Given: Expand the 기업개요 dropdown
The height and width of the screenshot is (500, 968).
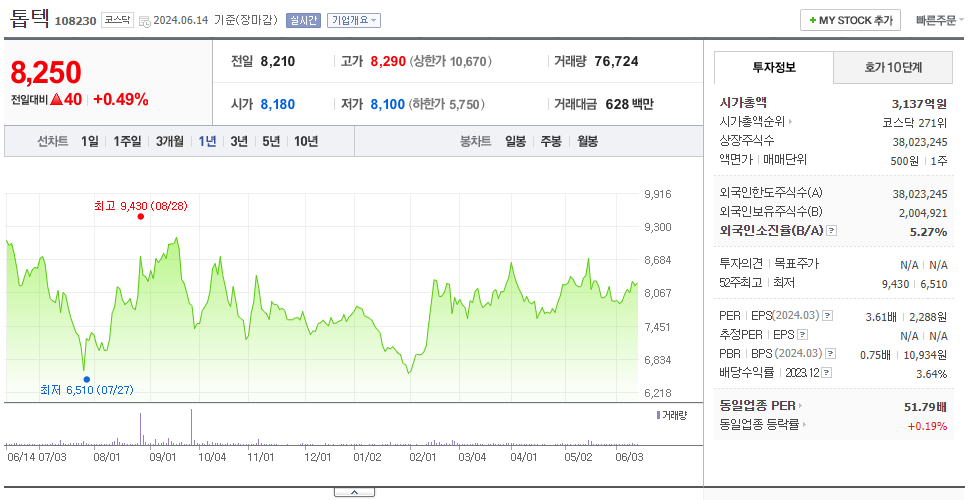Looking at the screenshot, I should (x=354, y=20).
